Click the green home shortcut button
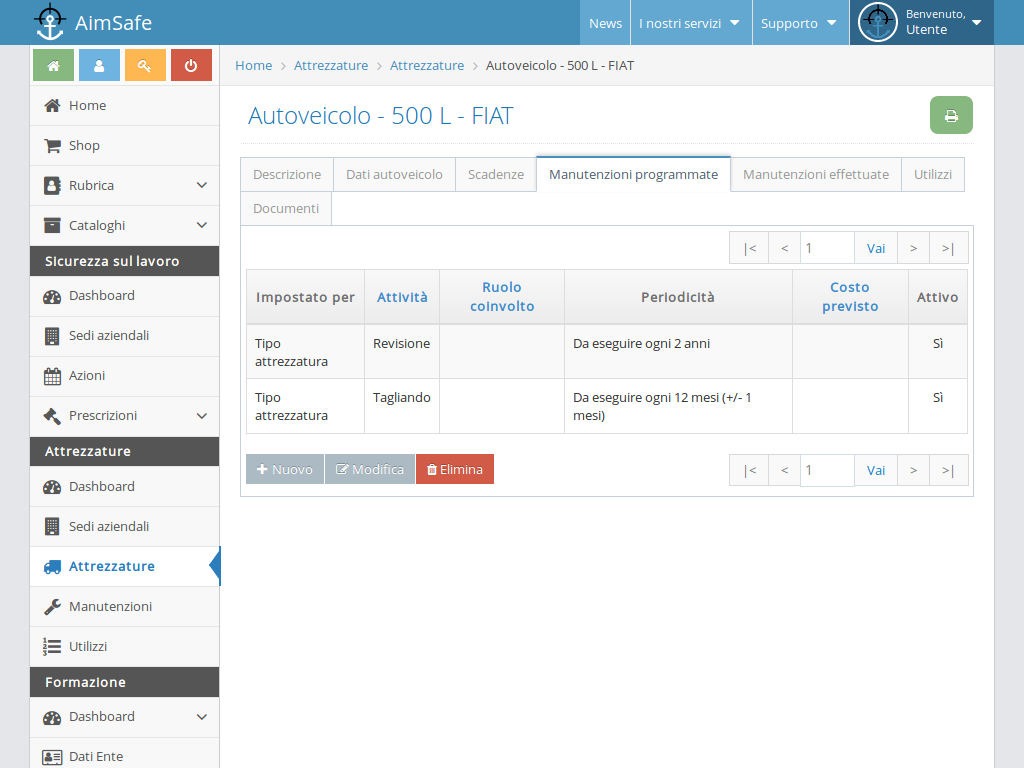 [54, 65]
